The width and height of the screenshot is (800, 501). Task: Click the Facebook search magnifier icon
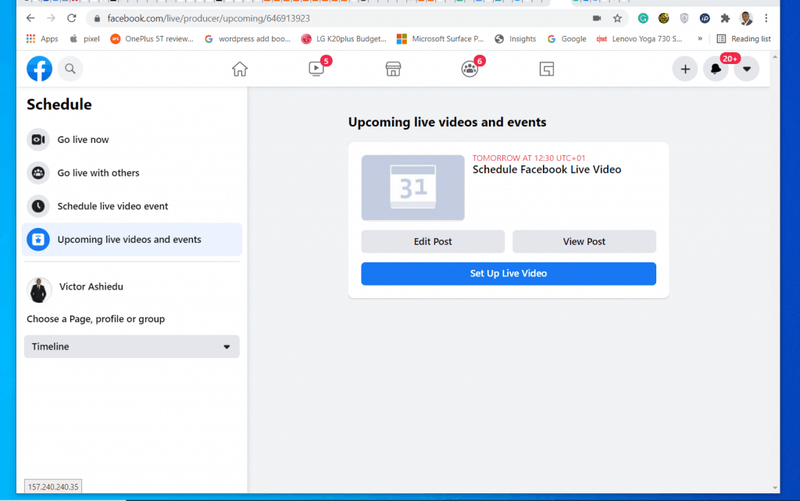70,68
